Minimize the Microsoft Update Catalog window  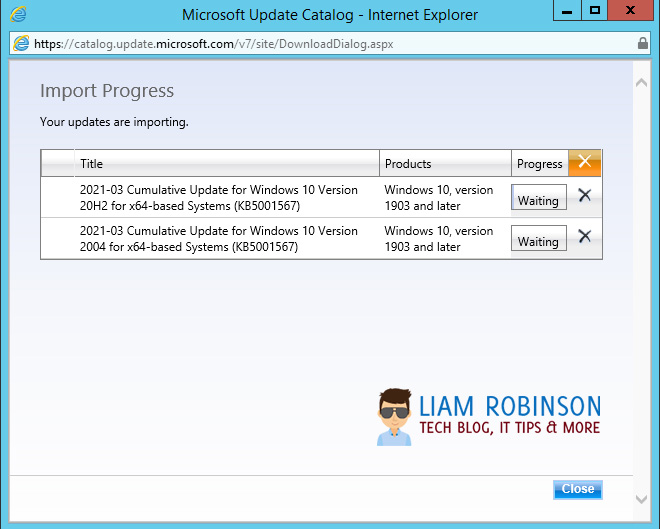tap(567, 10)
